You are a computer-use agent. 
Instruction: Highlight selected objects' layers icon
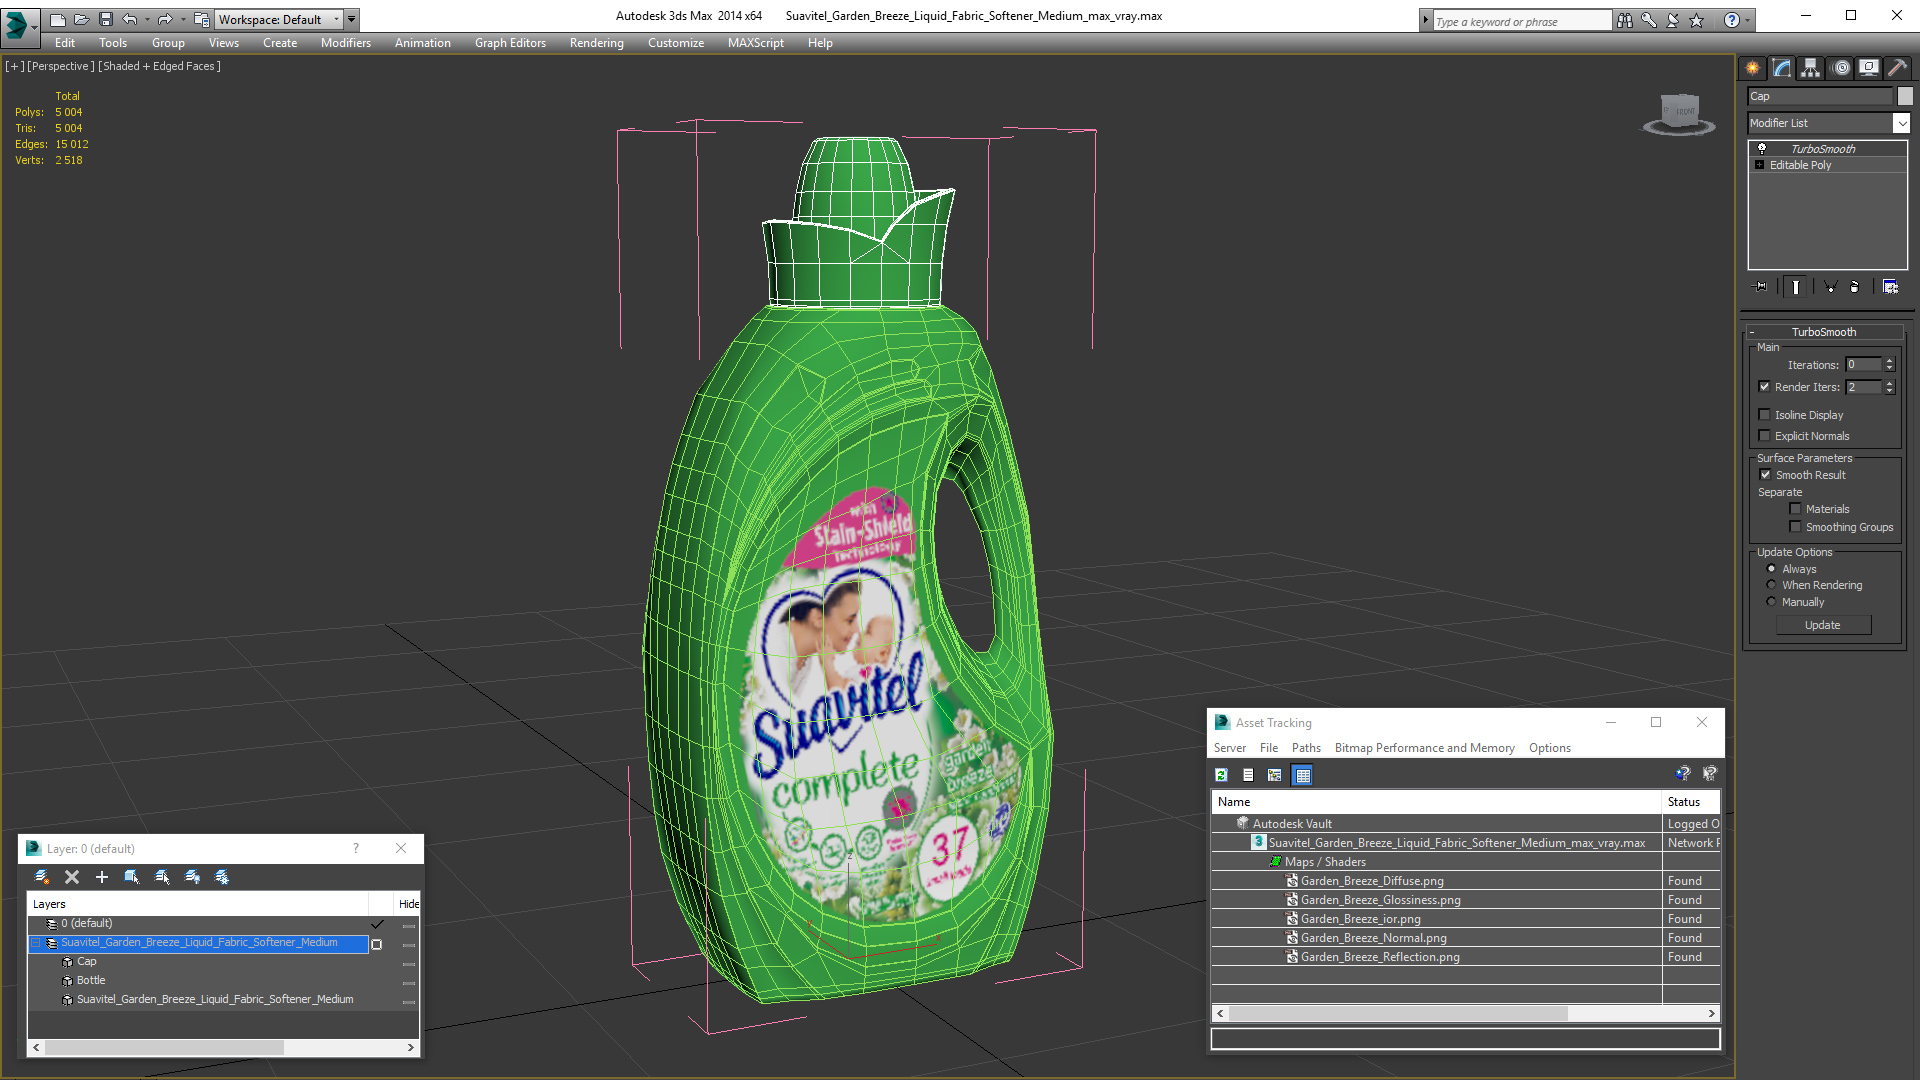(x=162, y=877)
